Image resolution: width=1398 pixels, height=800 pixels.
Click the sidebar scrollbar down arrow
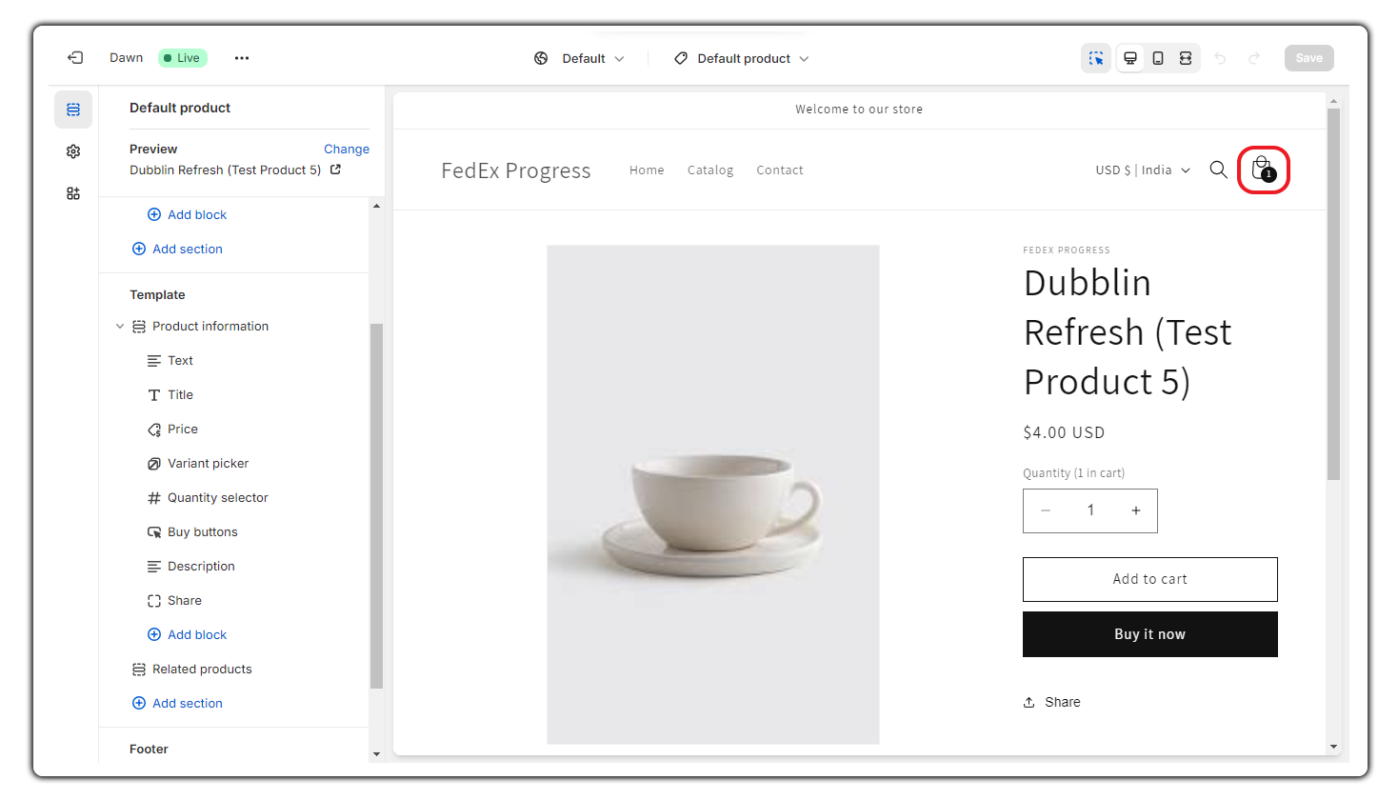click(x=376, y=754)
